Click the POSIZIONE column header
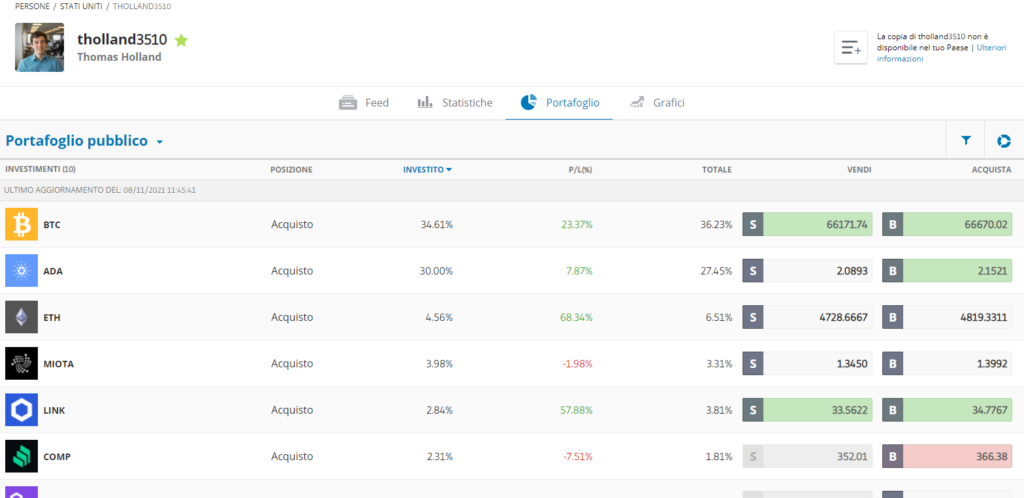Viewport: 1024px width, 498px height. (x=291, y=170)
